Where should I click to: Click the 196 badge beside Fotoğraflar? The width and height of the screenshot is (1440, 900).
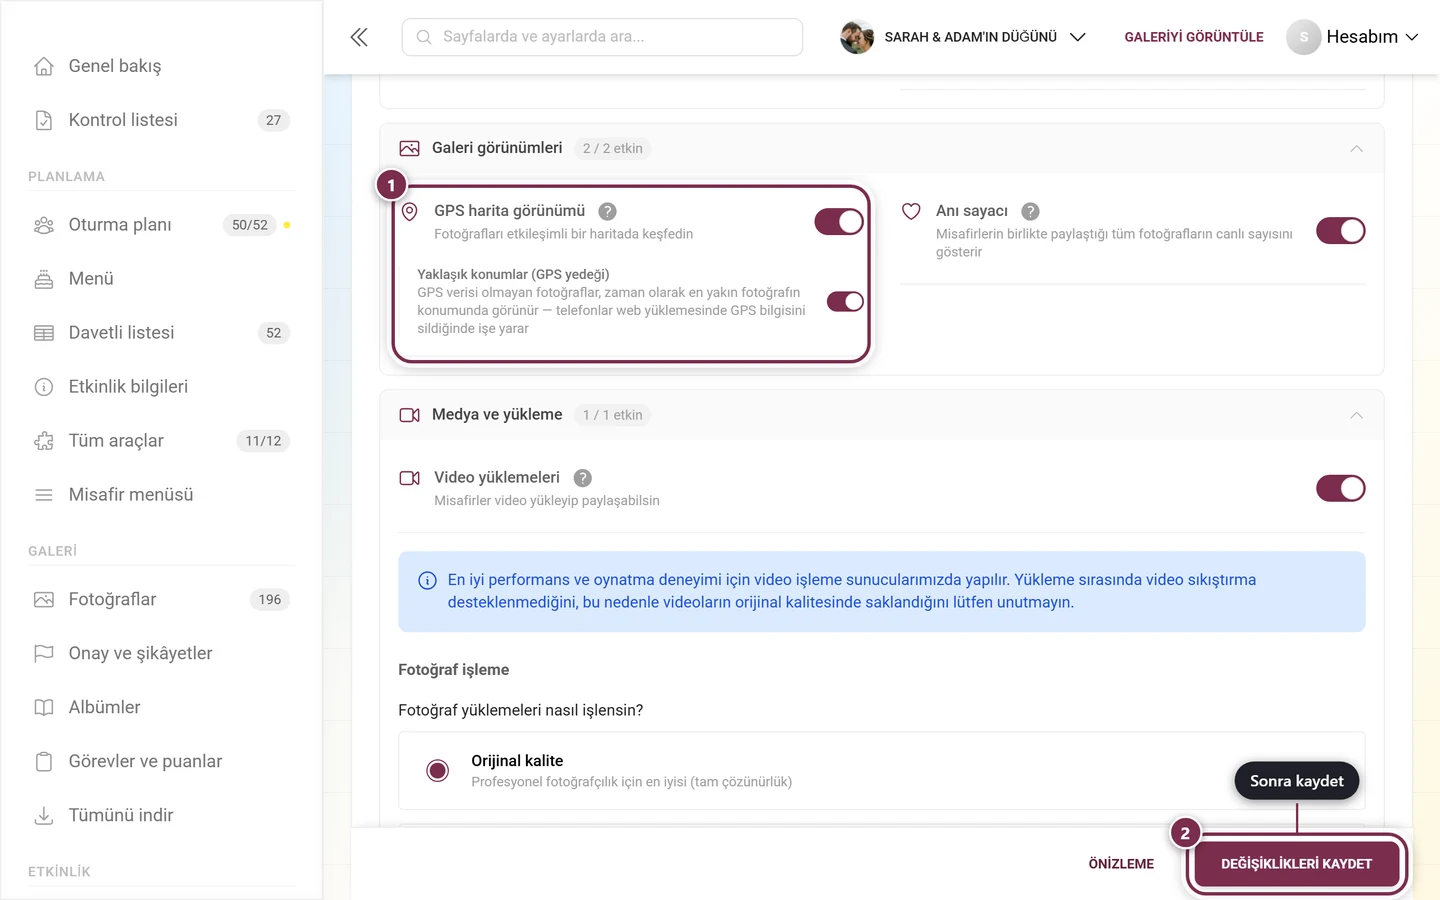click(270, 600)
